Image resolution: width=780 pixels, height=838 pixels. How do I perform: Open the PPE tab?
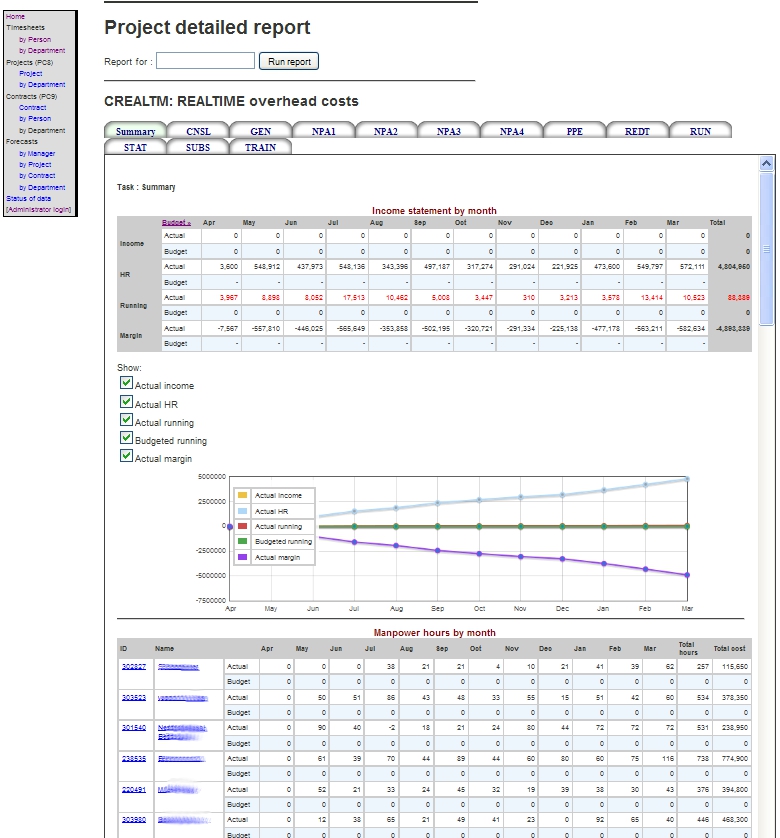click(574, 131)
